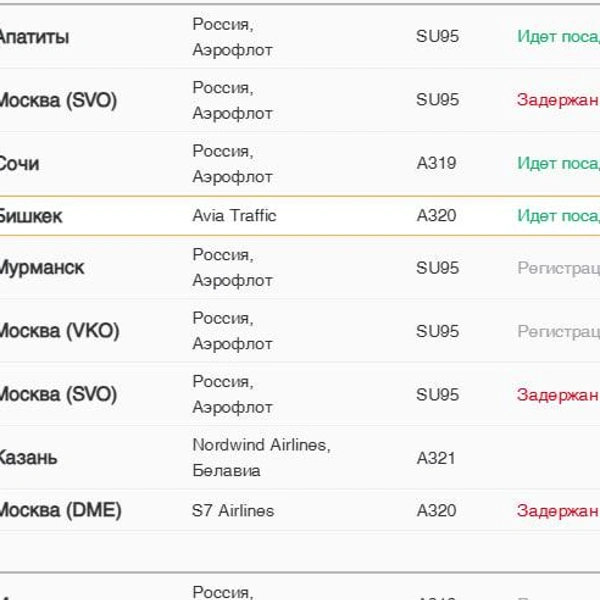Click Регистрация status in Мурманск row
Viewport: 600px width, 600px height.
557,268
